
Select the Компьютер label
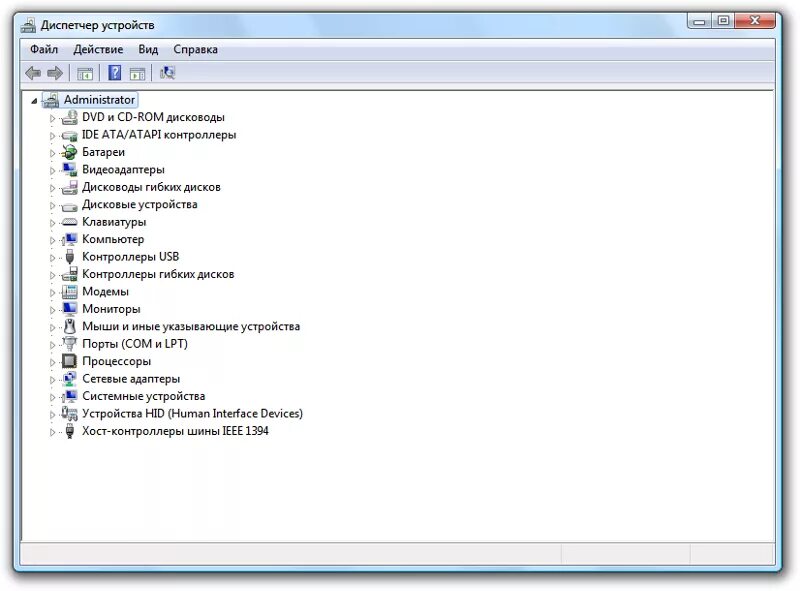[113, 239]
